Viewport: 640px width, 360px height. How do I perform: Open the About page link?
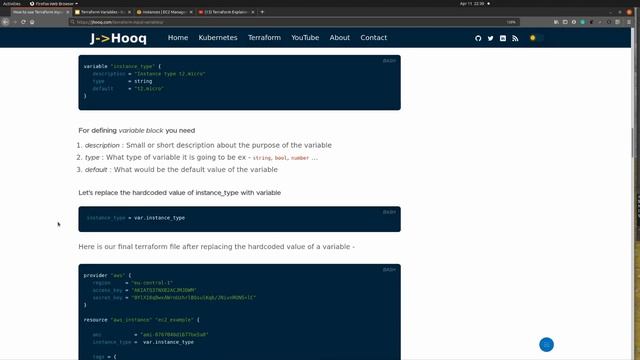point(340,38)
